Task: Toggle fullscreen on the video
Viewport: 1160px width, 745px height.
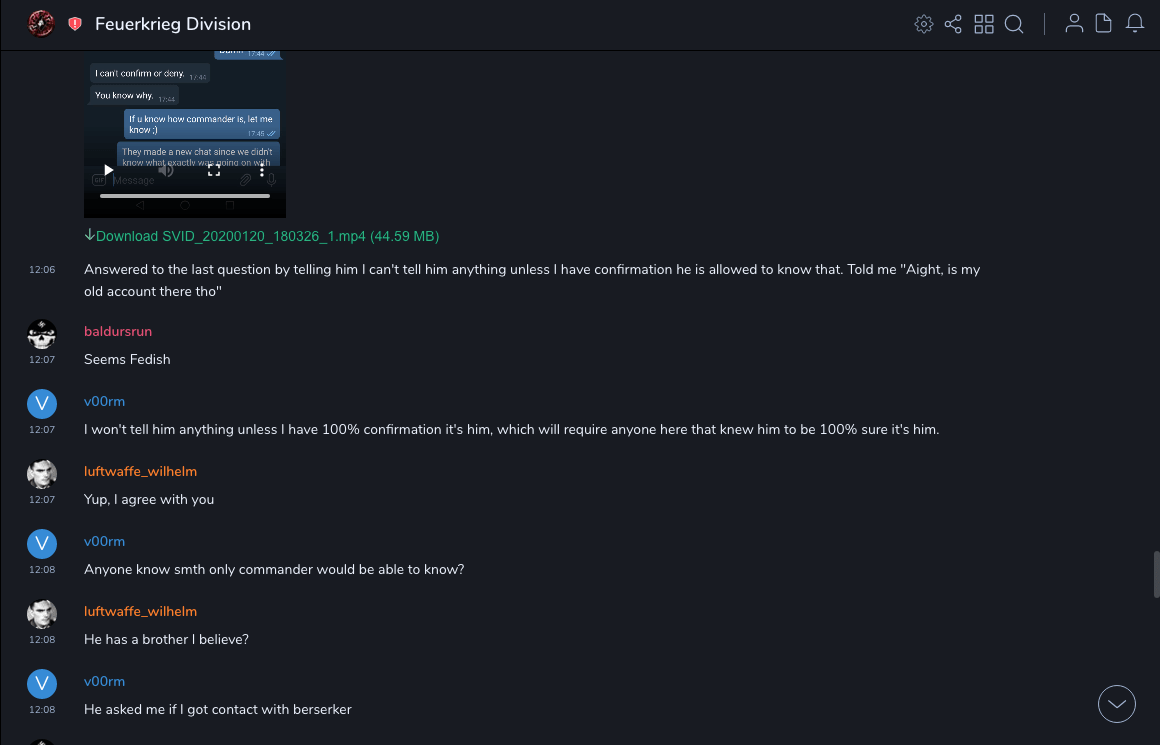Action: [213, 171]
